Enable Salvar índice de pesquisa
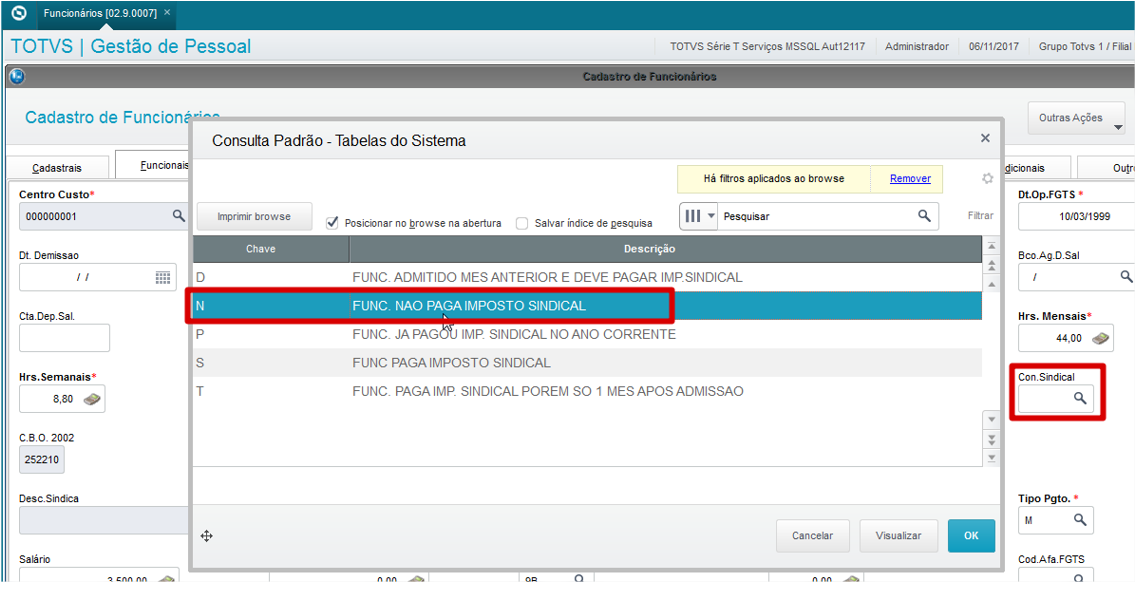 pyautogui.click(x=522, y=223)
